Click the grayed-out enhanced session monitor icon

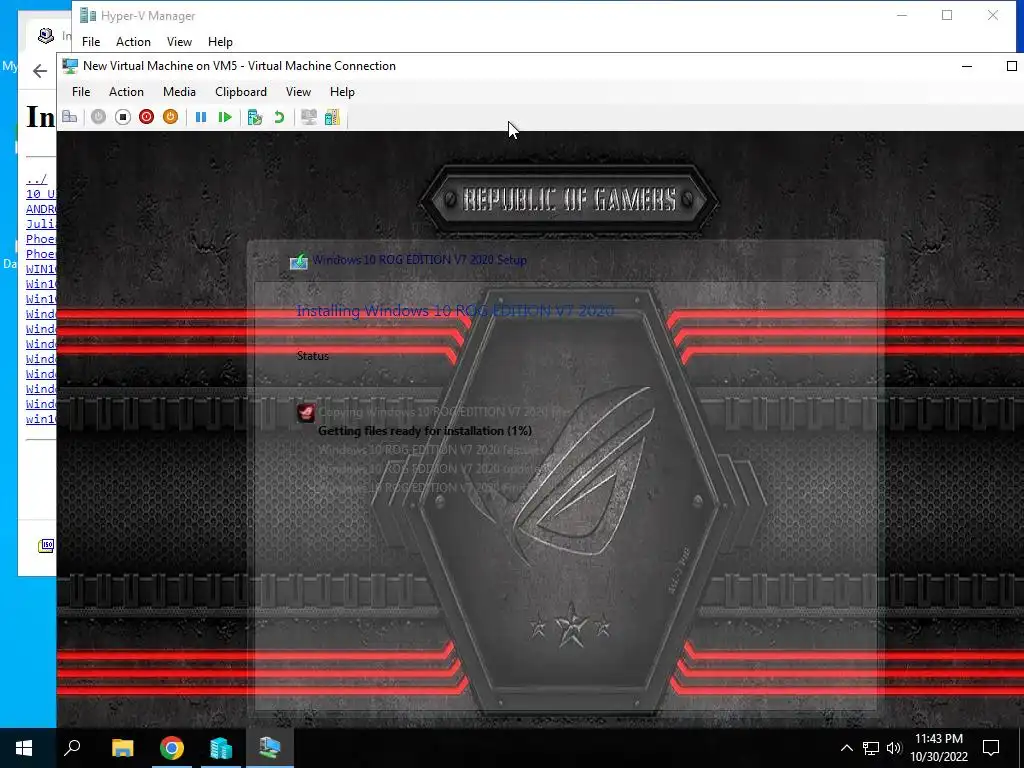pyautogui.click(x=308, y=117)
